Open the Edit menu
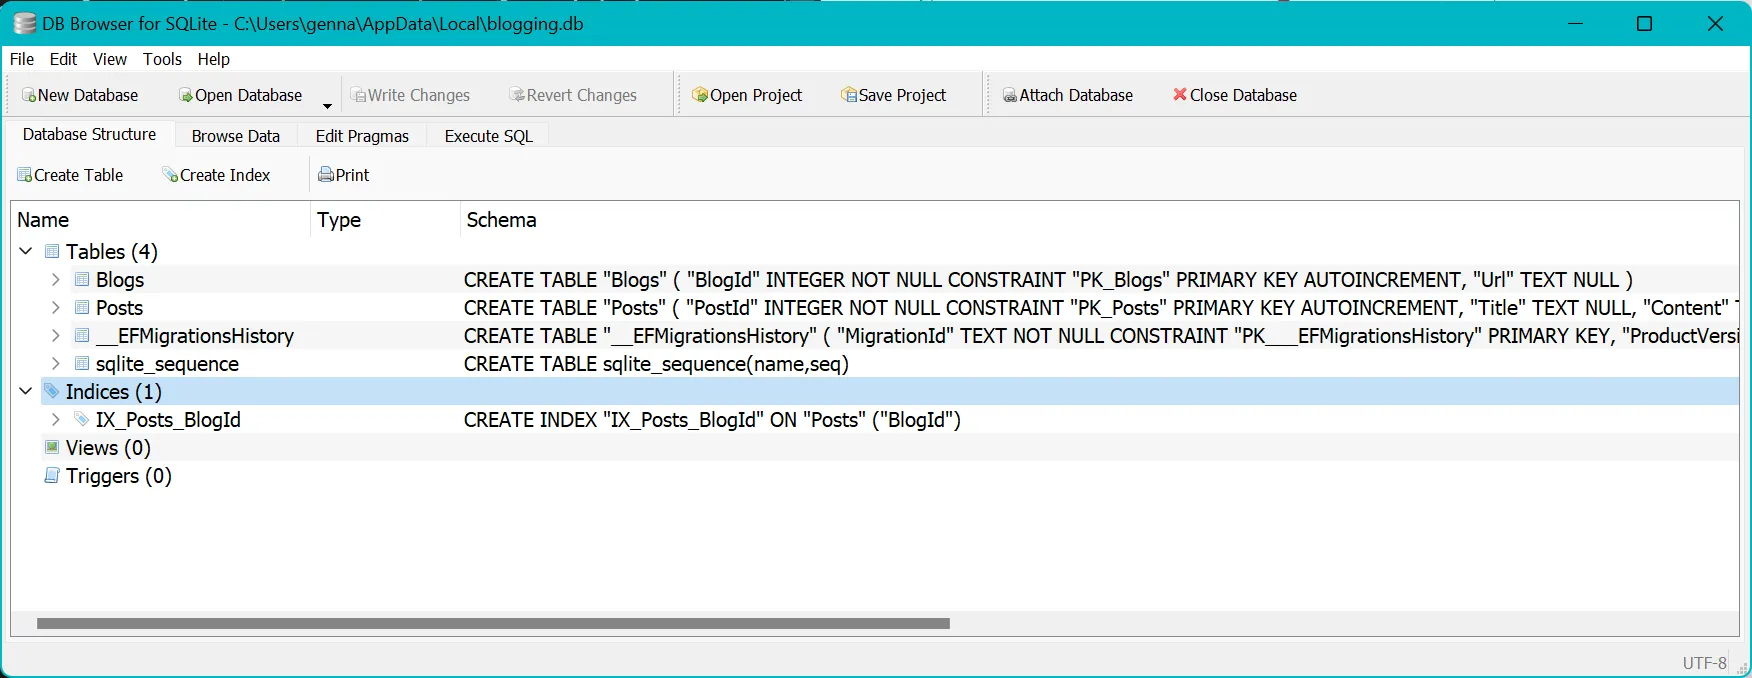The image size is (1752, 678). [63, 59]
